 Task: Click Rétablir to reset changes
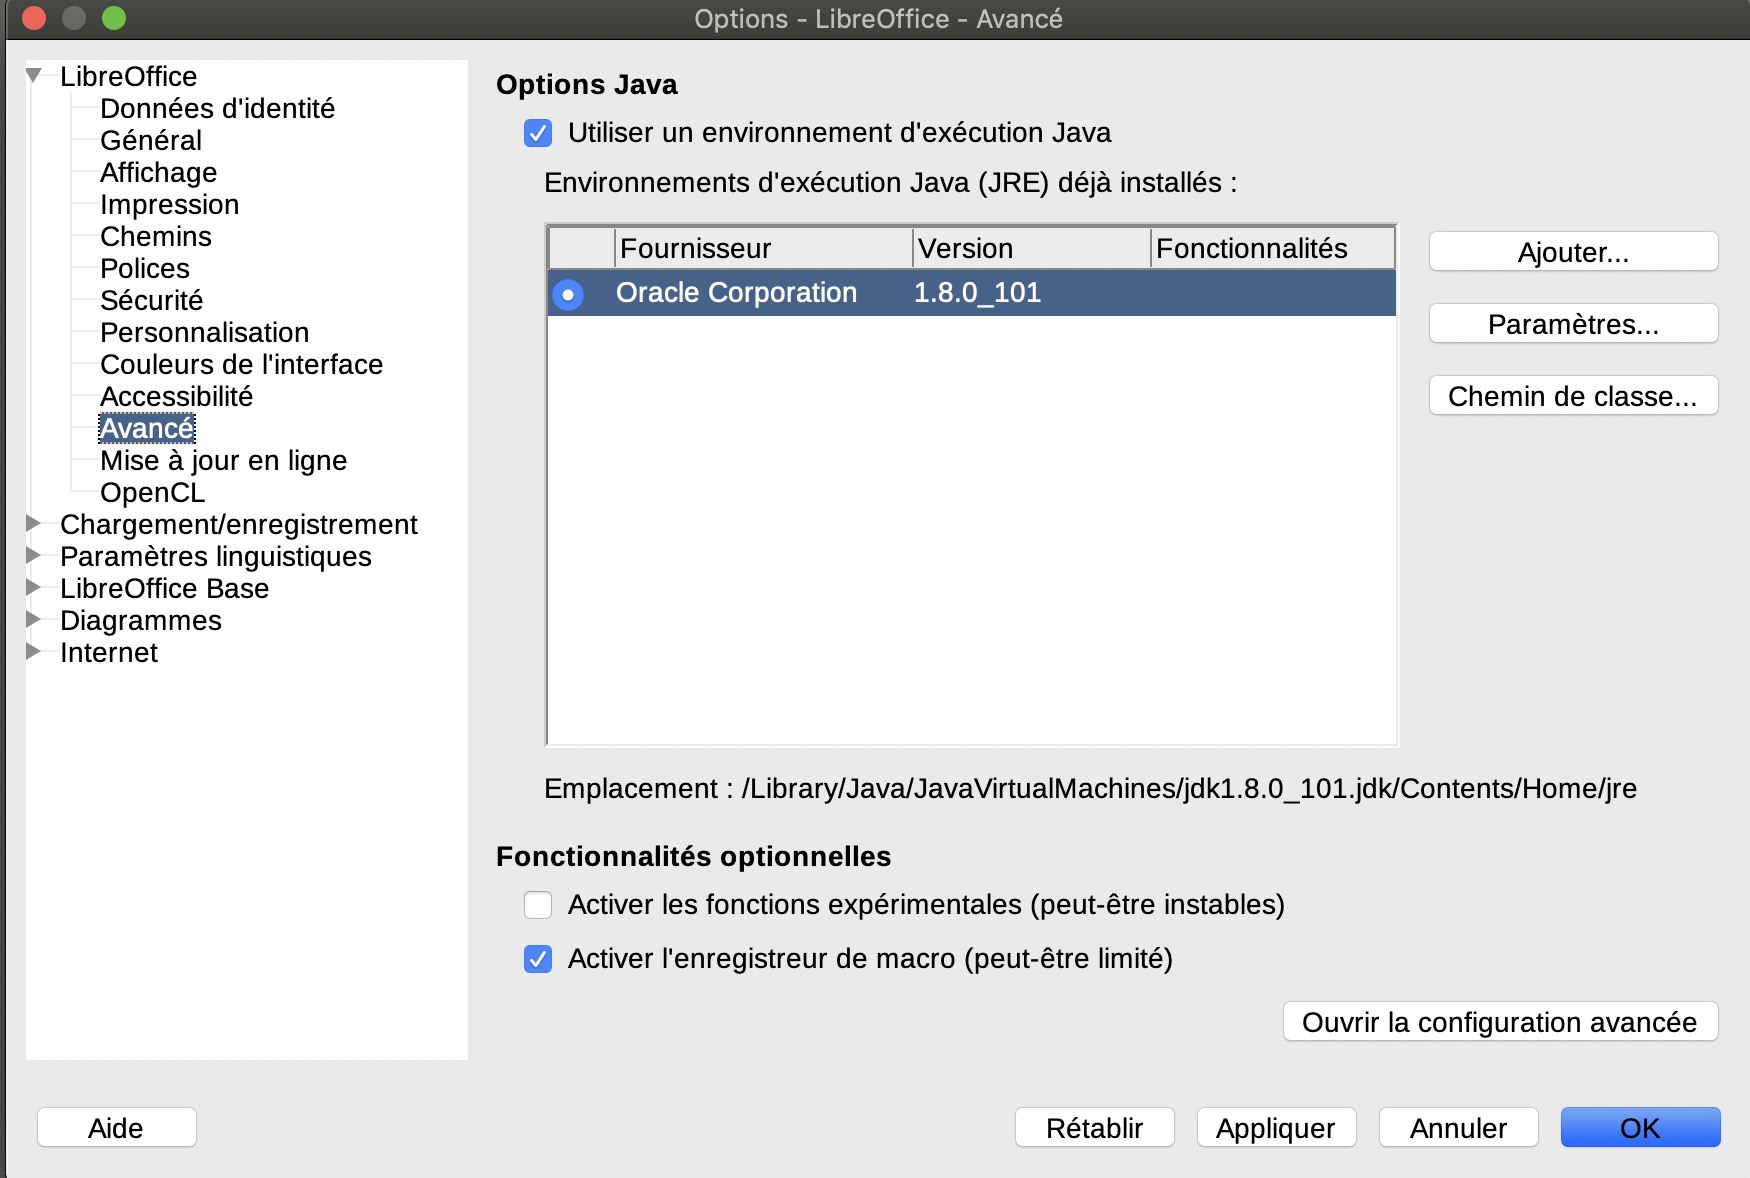(1094, 1128)
